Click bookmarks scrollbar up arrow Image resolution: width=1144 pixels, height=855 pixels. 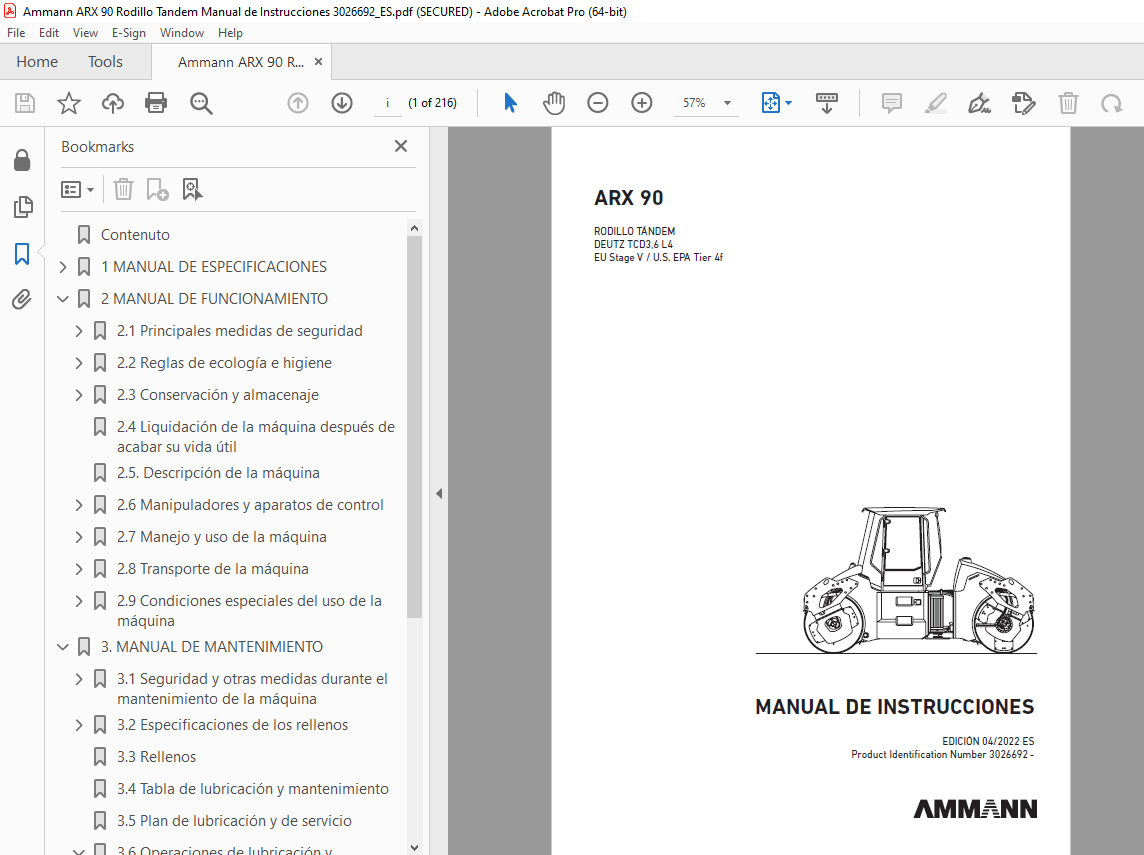[x=414, y=228]
